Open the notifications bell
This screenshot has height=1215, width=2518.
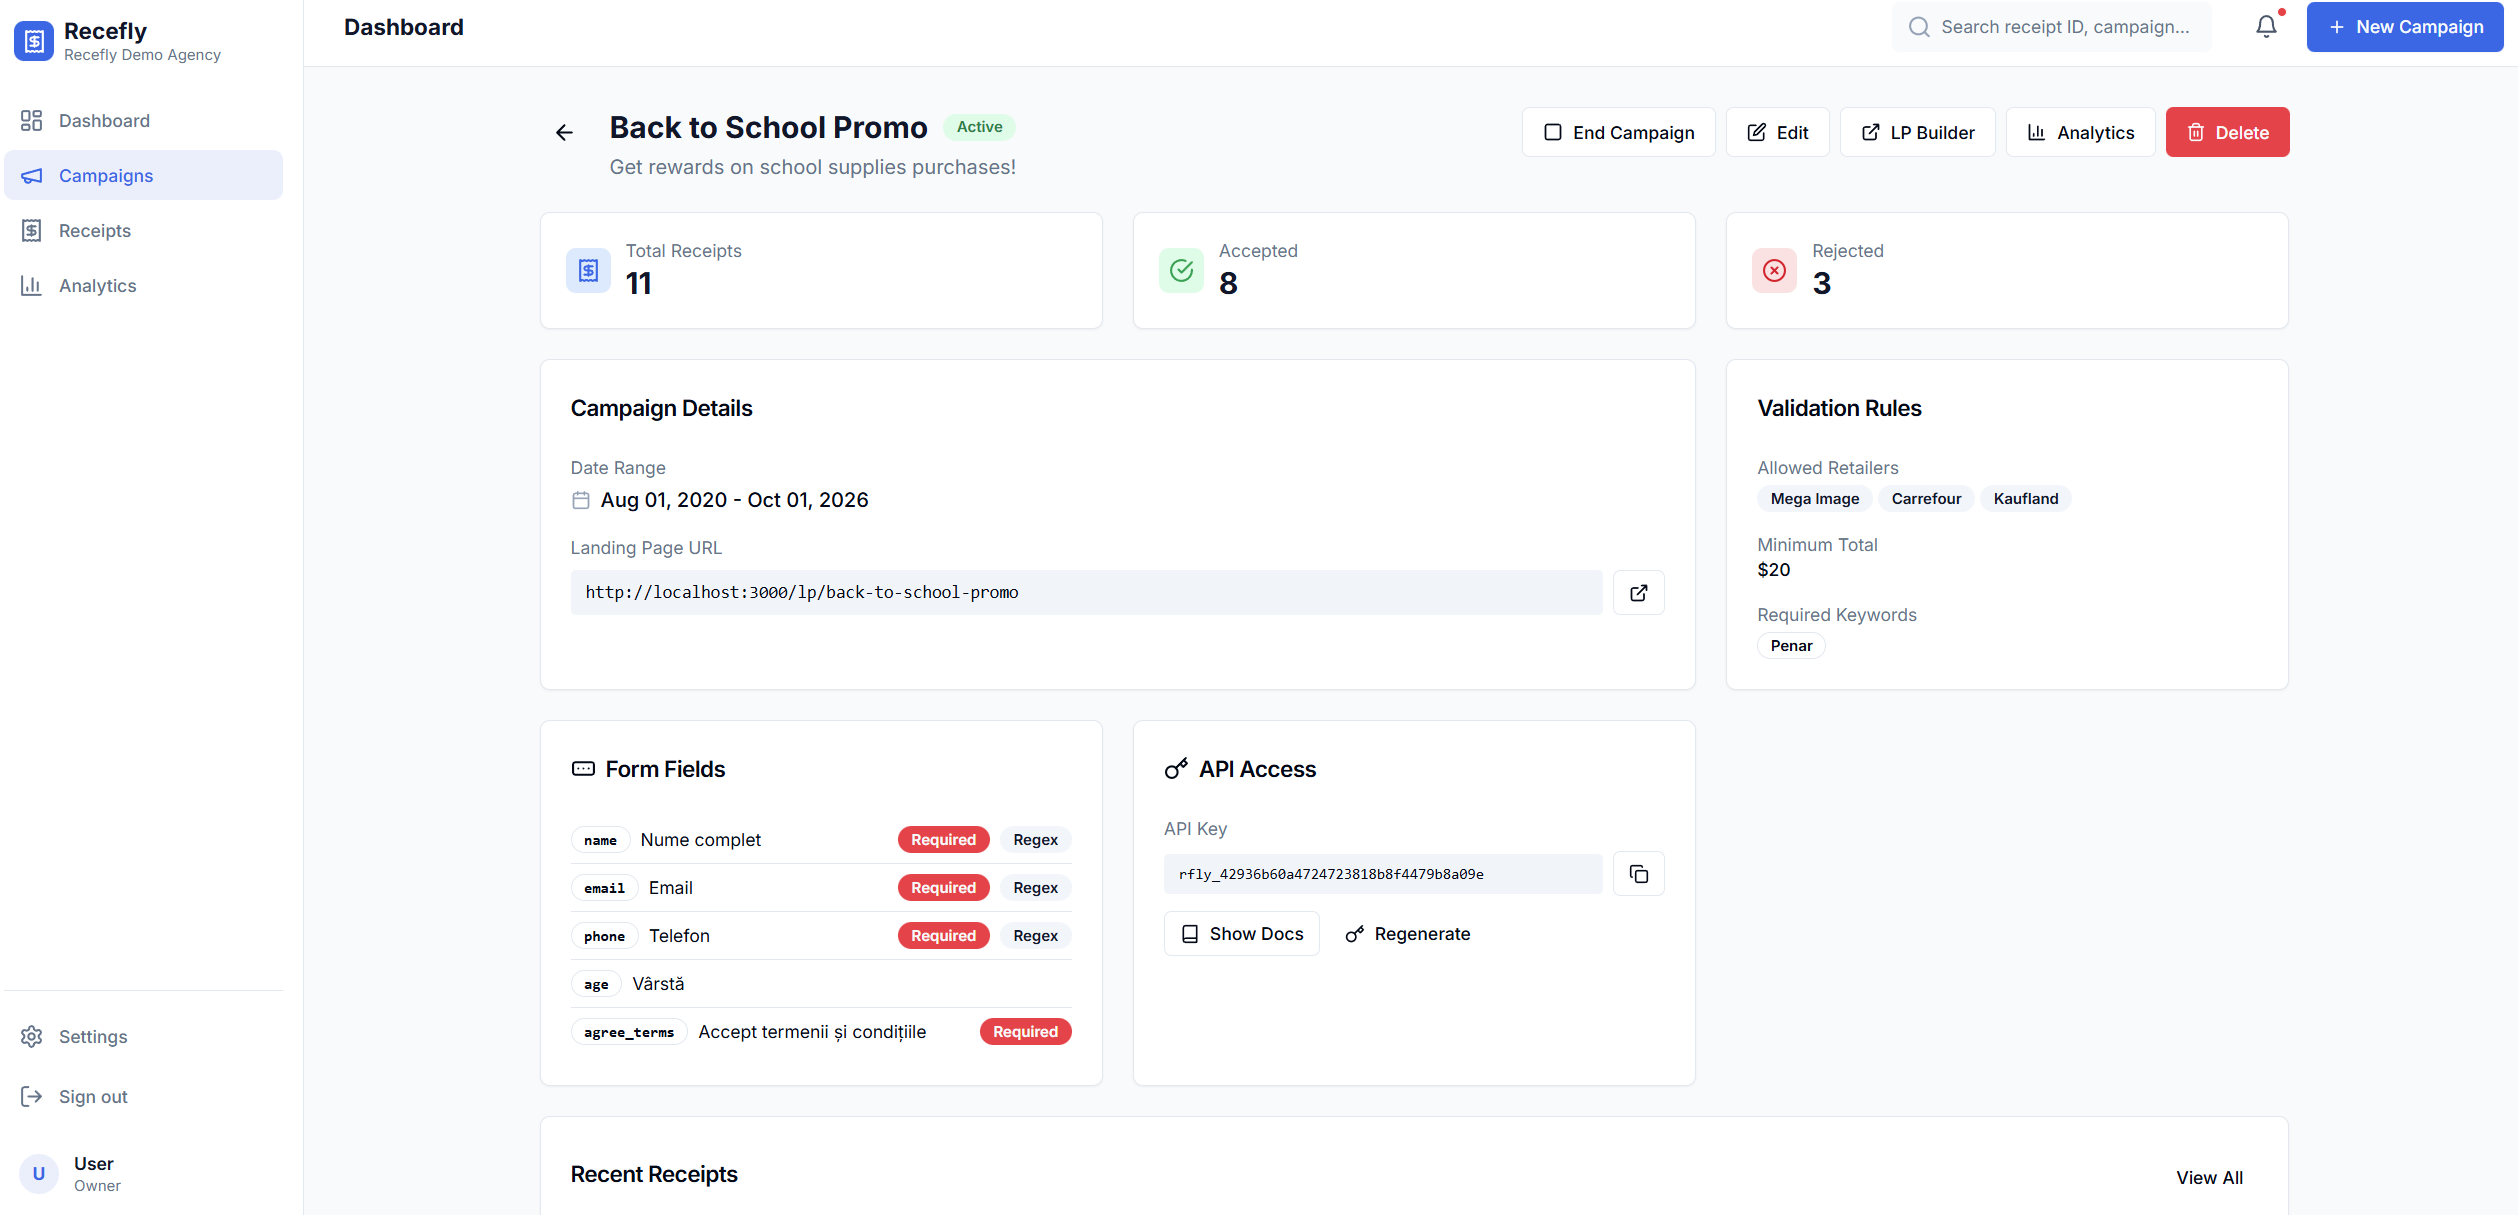(x=2265, y=26)
